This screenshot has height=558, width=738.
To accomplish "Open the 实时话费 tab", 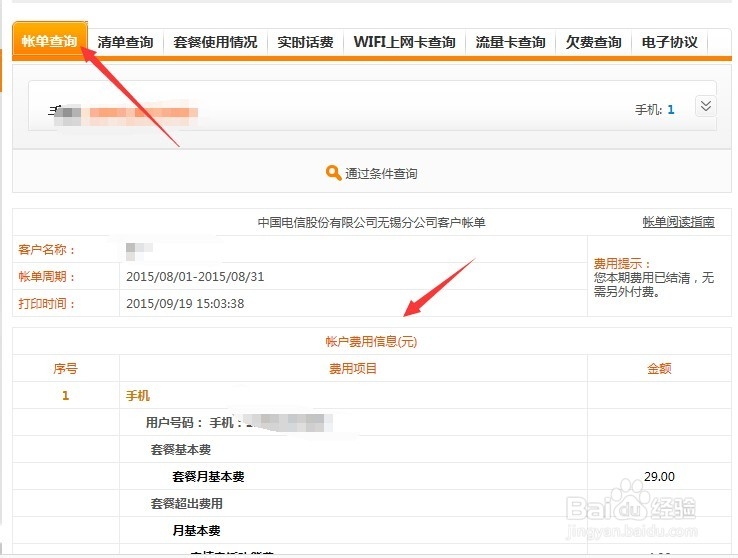I will tap(305, 42).
